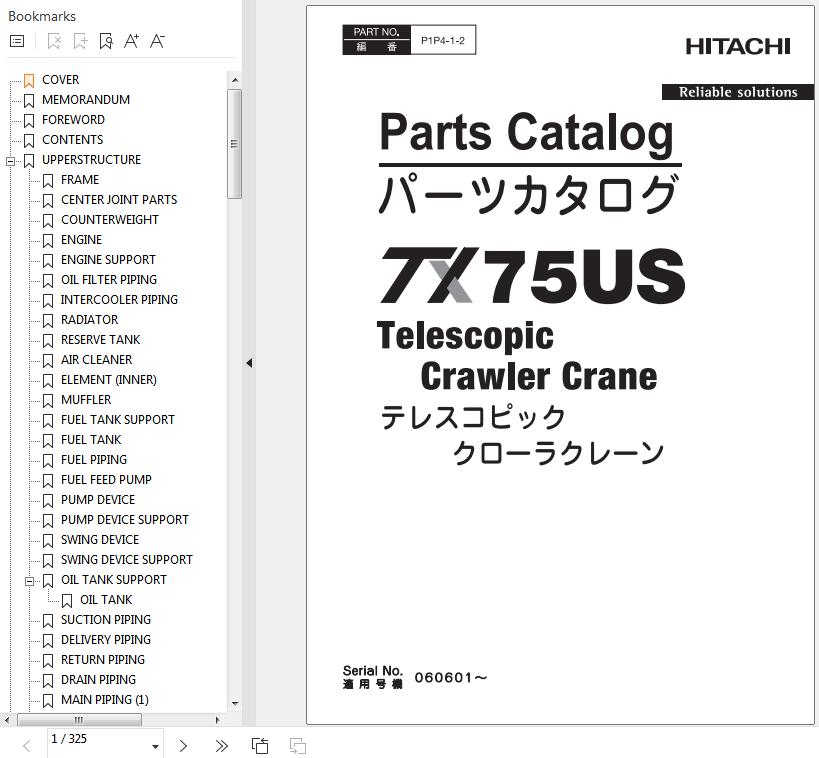819x758 pixels.
Task: Open PUMP DEVICE SUPPORT bookmark
Action: (x=125, y=520)
